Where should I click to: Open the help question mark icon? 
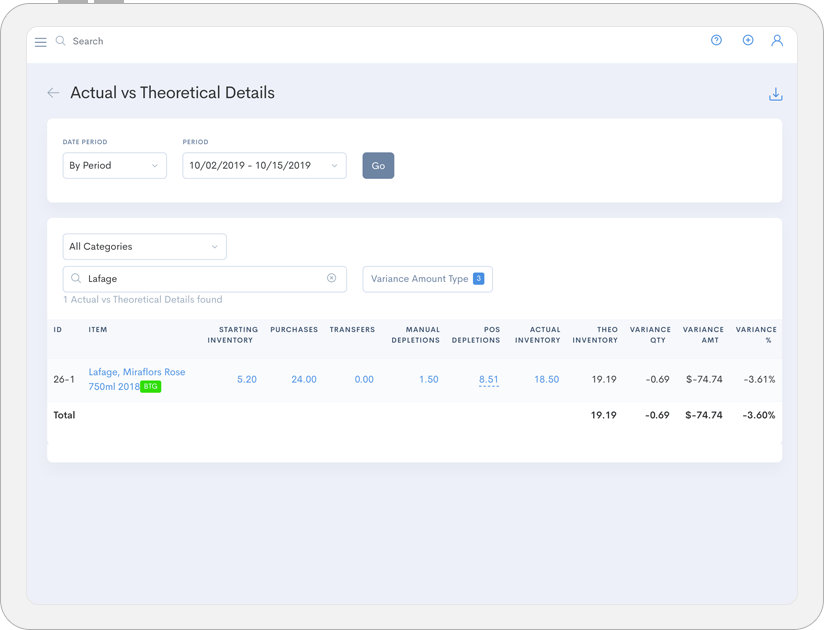click(x=716, y=40)
